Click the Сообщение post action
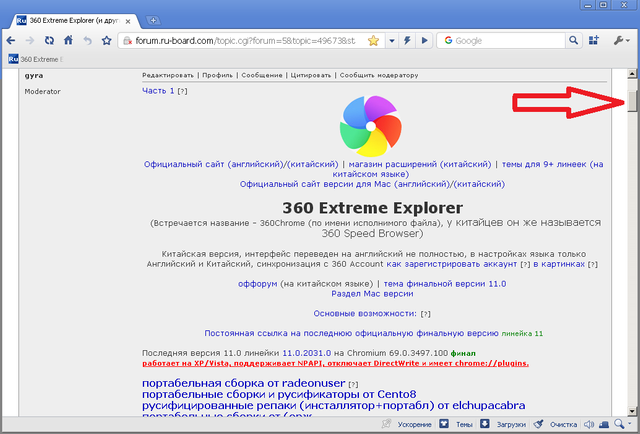The width and height of the screenshot is (640, 434). tap(262, 75)
